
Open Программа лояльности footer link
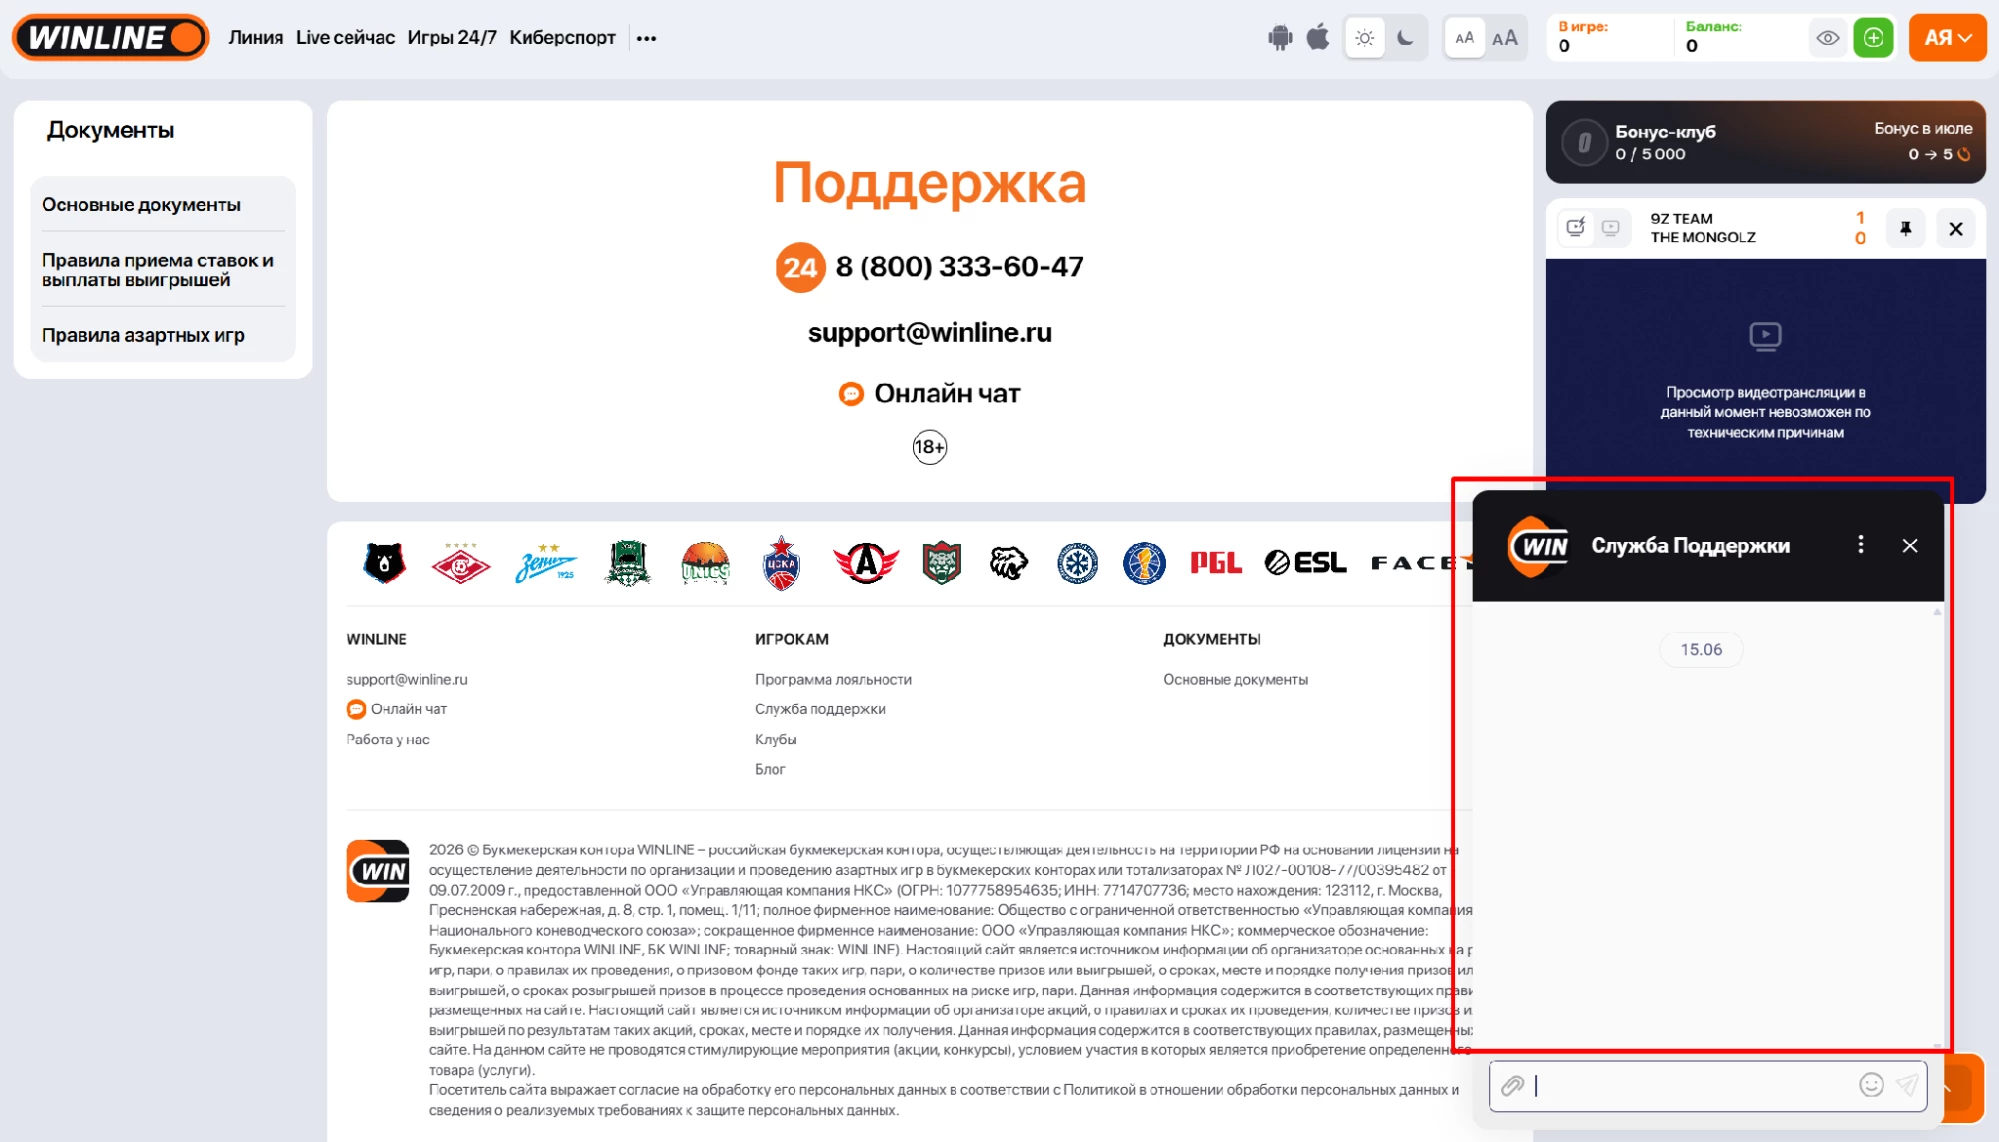[833, 679]
